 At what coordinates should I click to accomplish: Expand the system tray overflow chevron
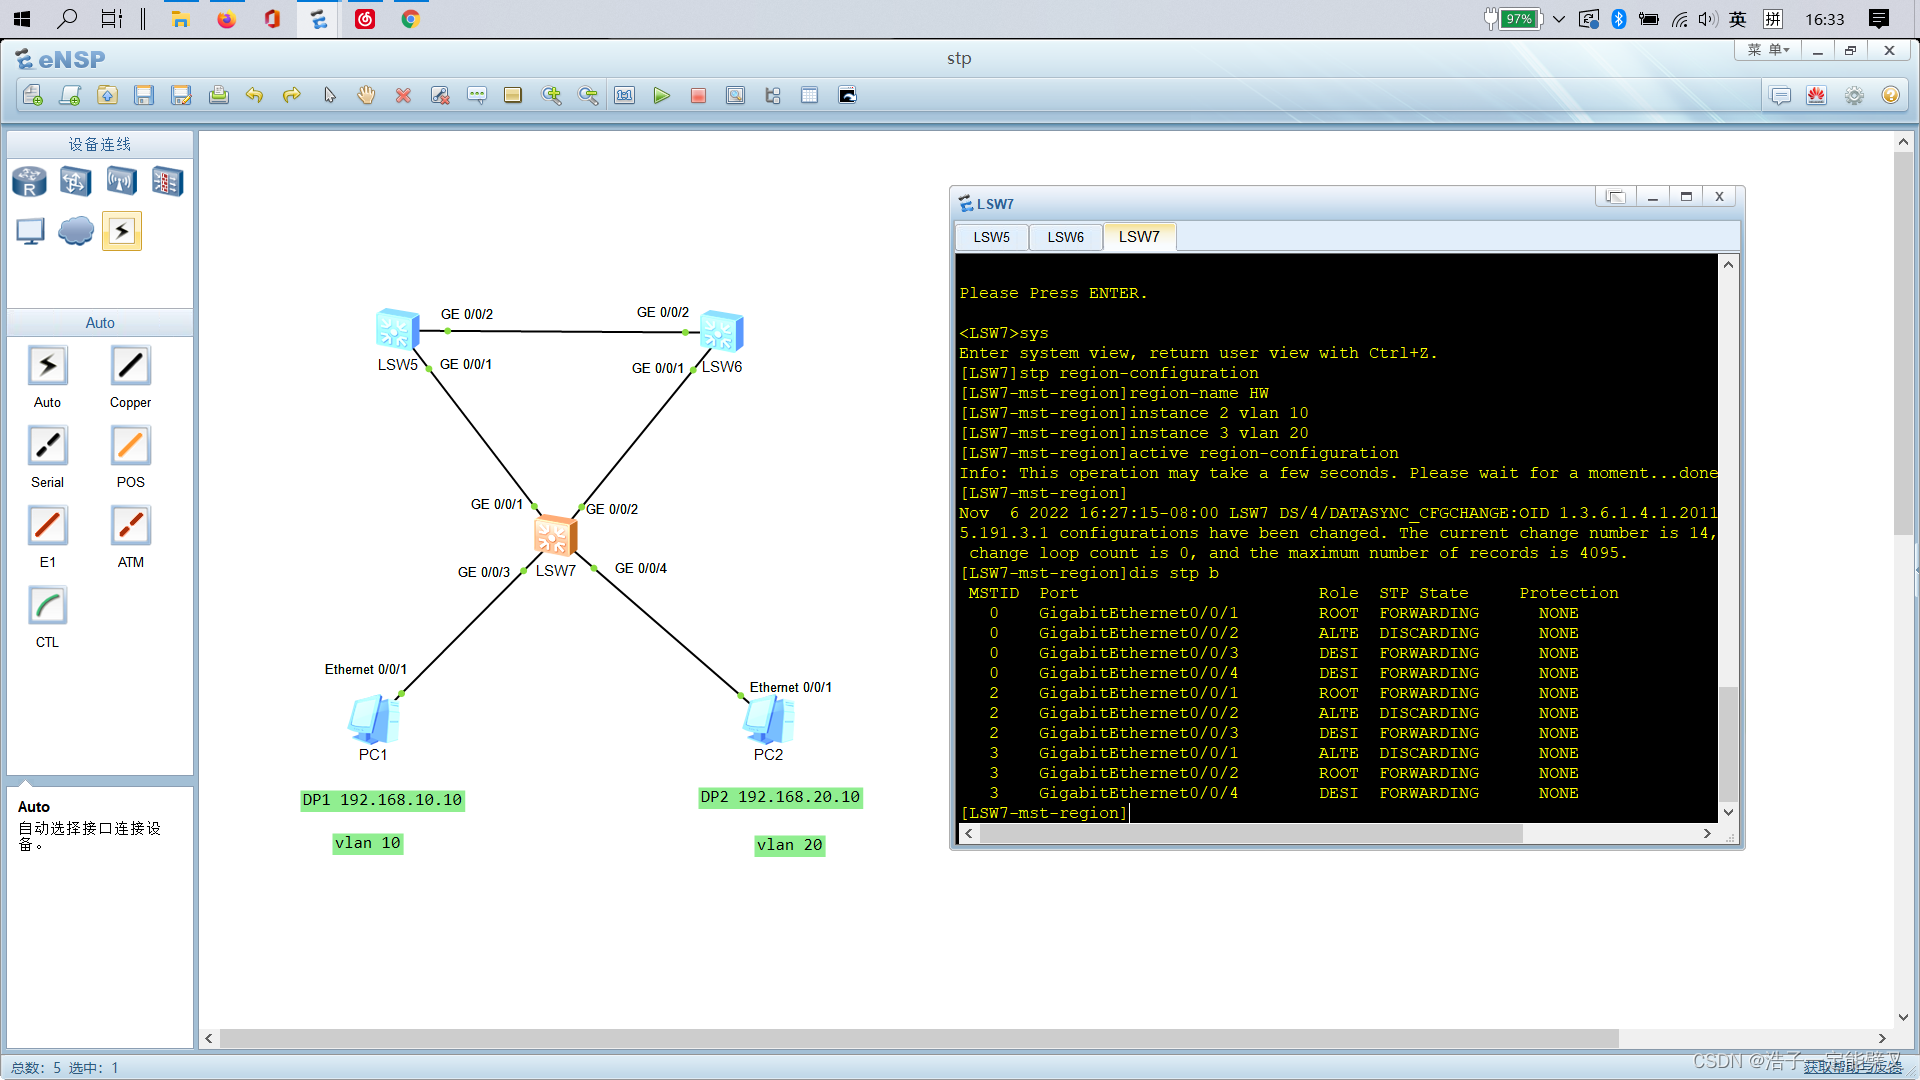click(1558, 19)
